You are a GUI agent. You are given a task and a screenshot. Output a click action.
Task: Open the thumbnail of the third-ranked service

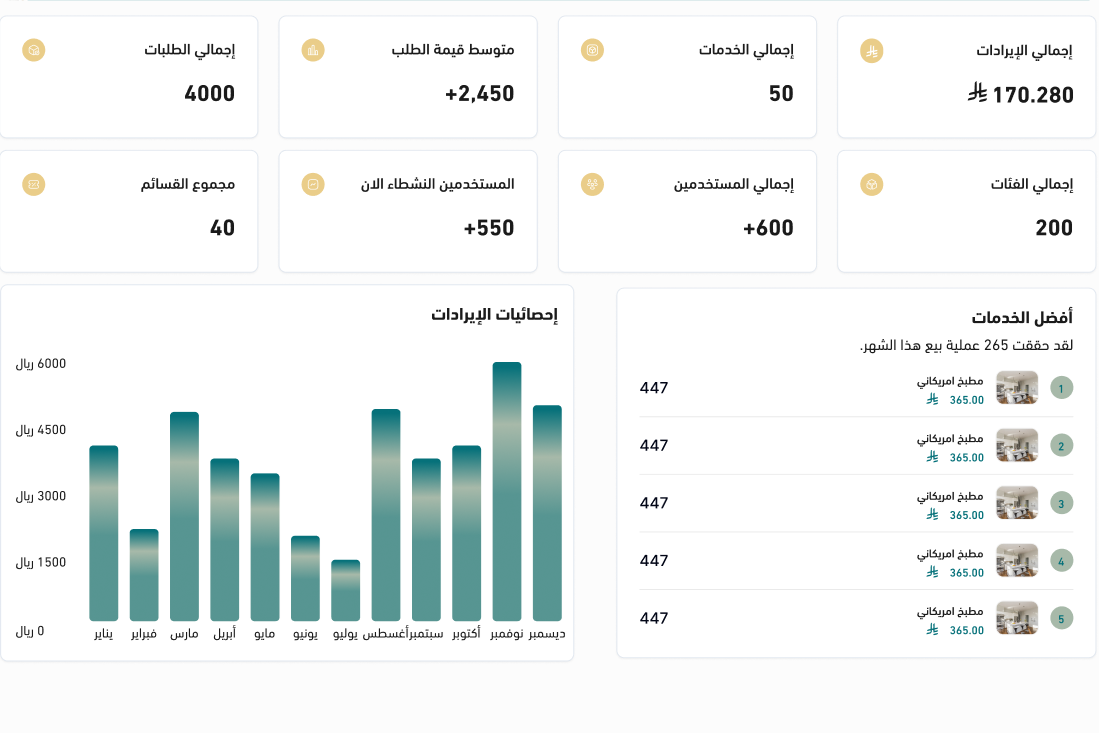pos(1017,503)
